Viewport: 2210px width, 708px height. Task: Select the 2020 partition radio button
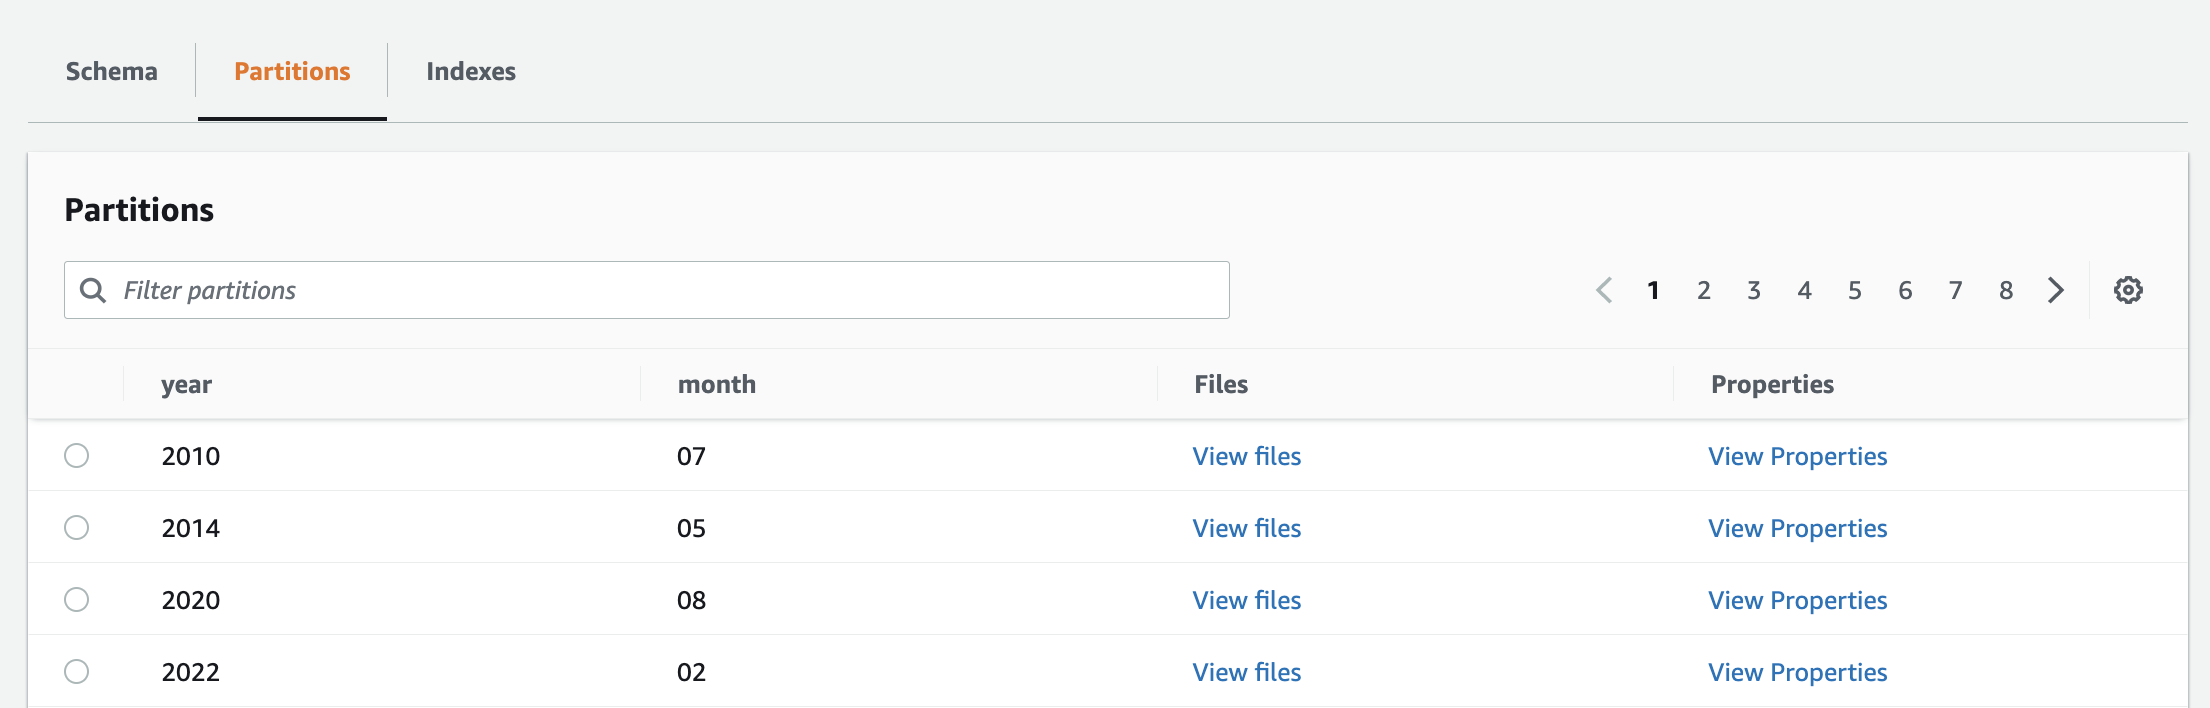[x=77, y=600]
